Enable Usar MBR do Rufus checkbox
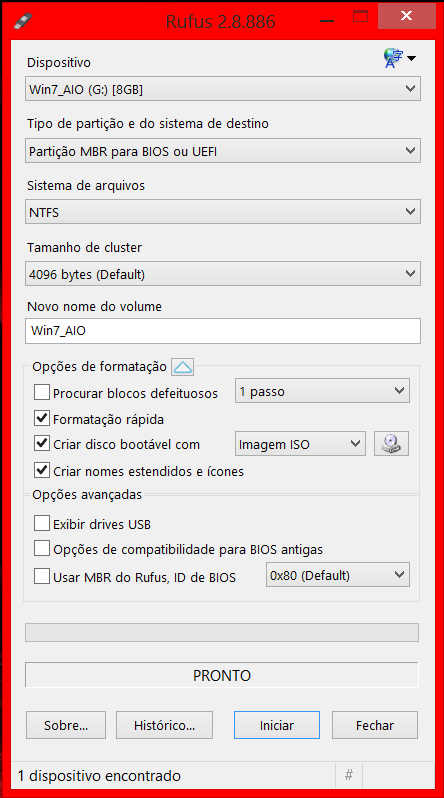 (x=41, y=577)
